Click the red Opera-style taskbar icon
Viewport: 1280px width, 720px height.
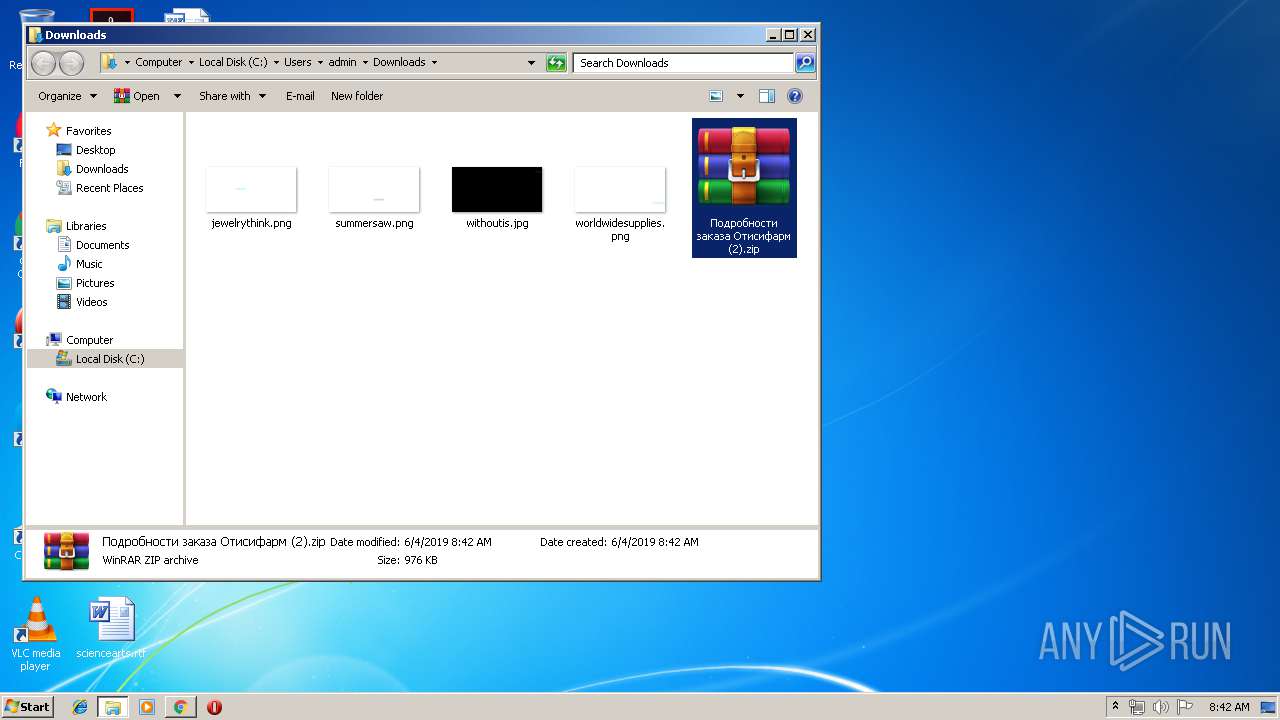click(x=214, y=707)
